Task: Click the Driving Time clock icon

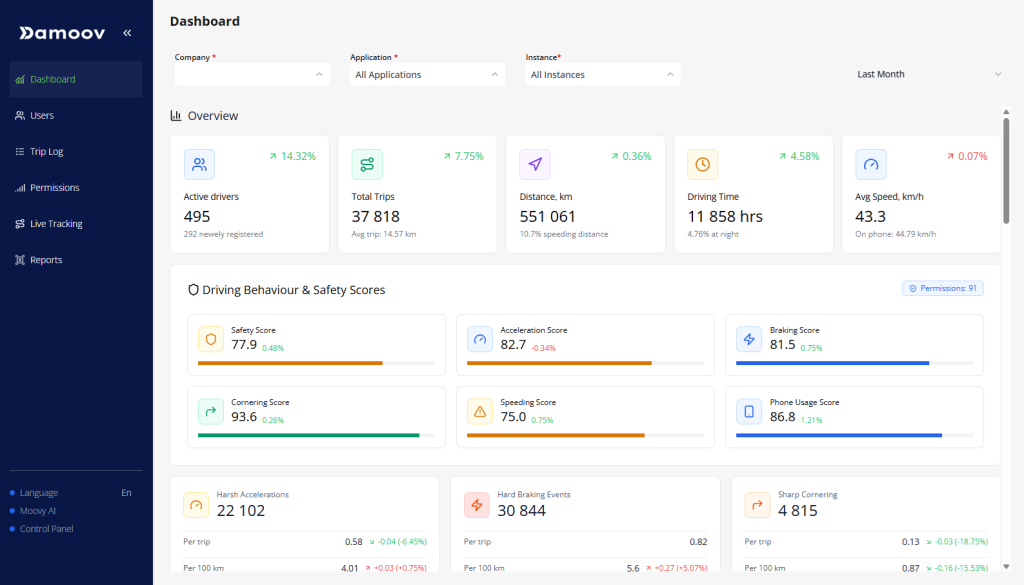Action: tap(703, 164)
